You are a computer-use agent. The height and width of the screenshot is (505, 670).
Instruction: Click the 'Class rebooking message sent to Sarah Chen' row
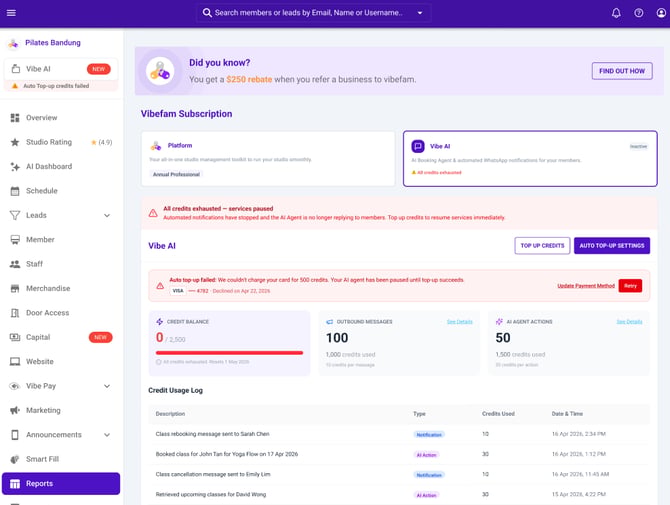399,434
